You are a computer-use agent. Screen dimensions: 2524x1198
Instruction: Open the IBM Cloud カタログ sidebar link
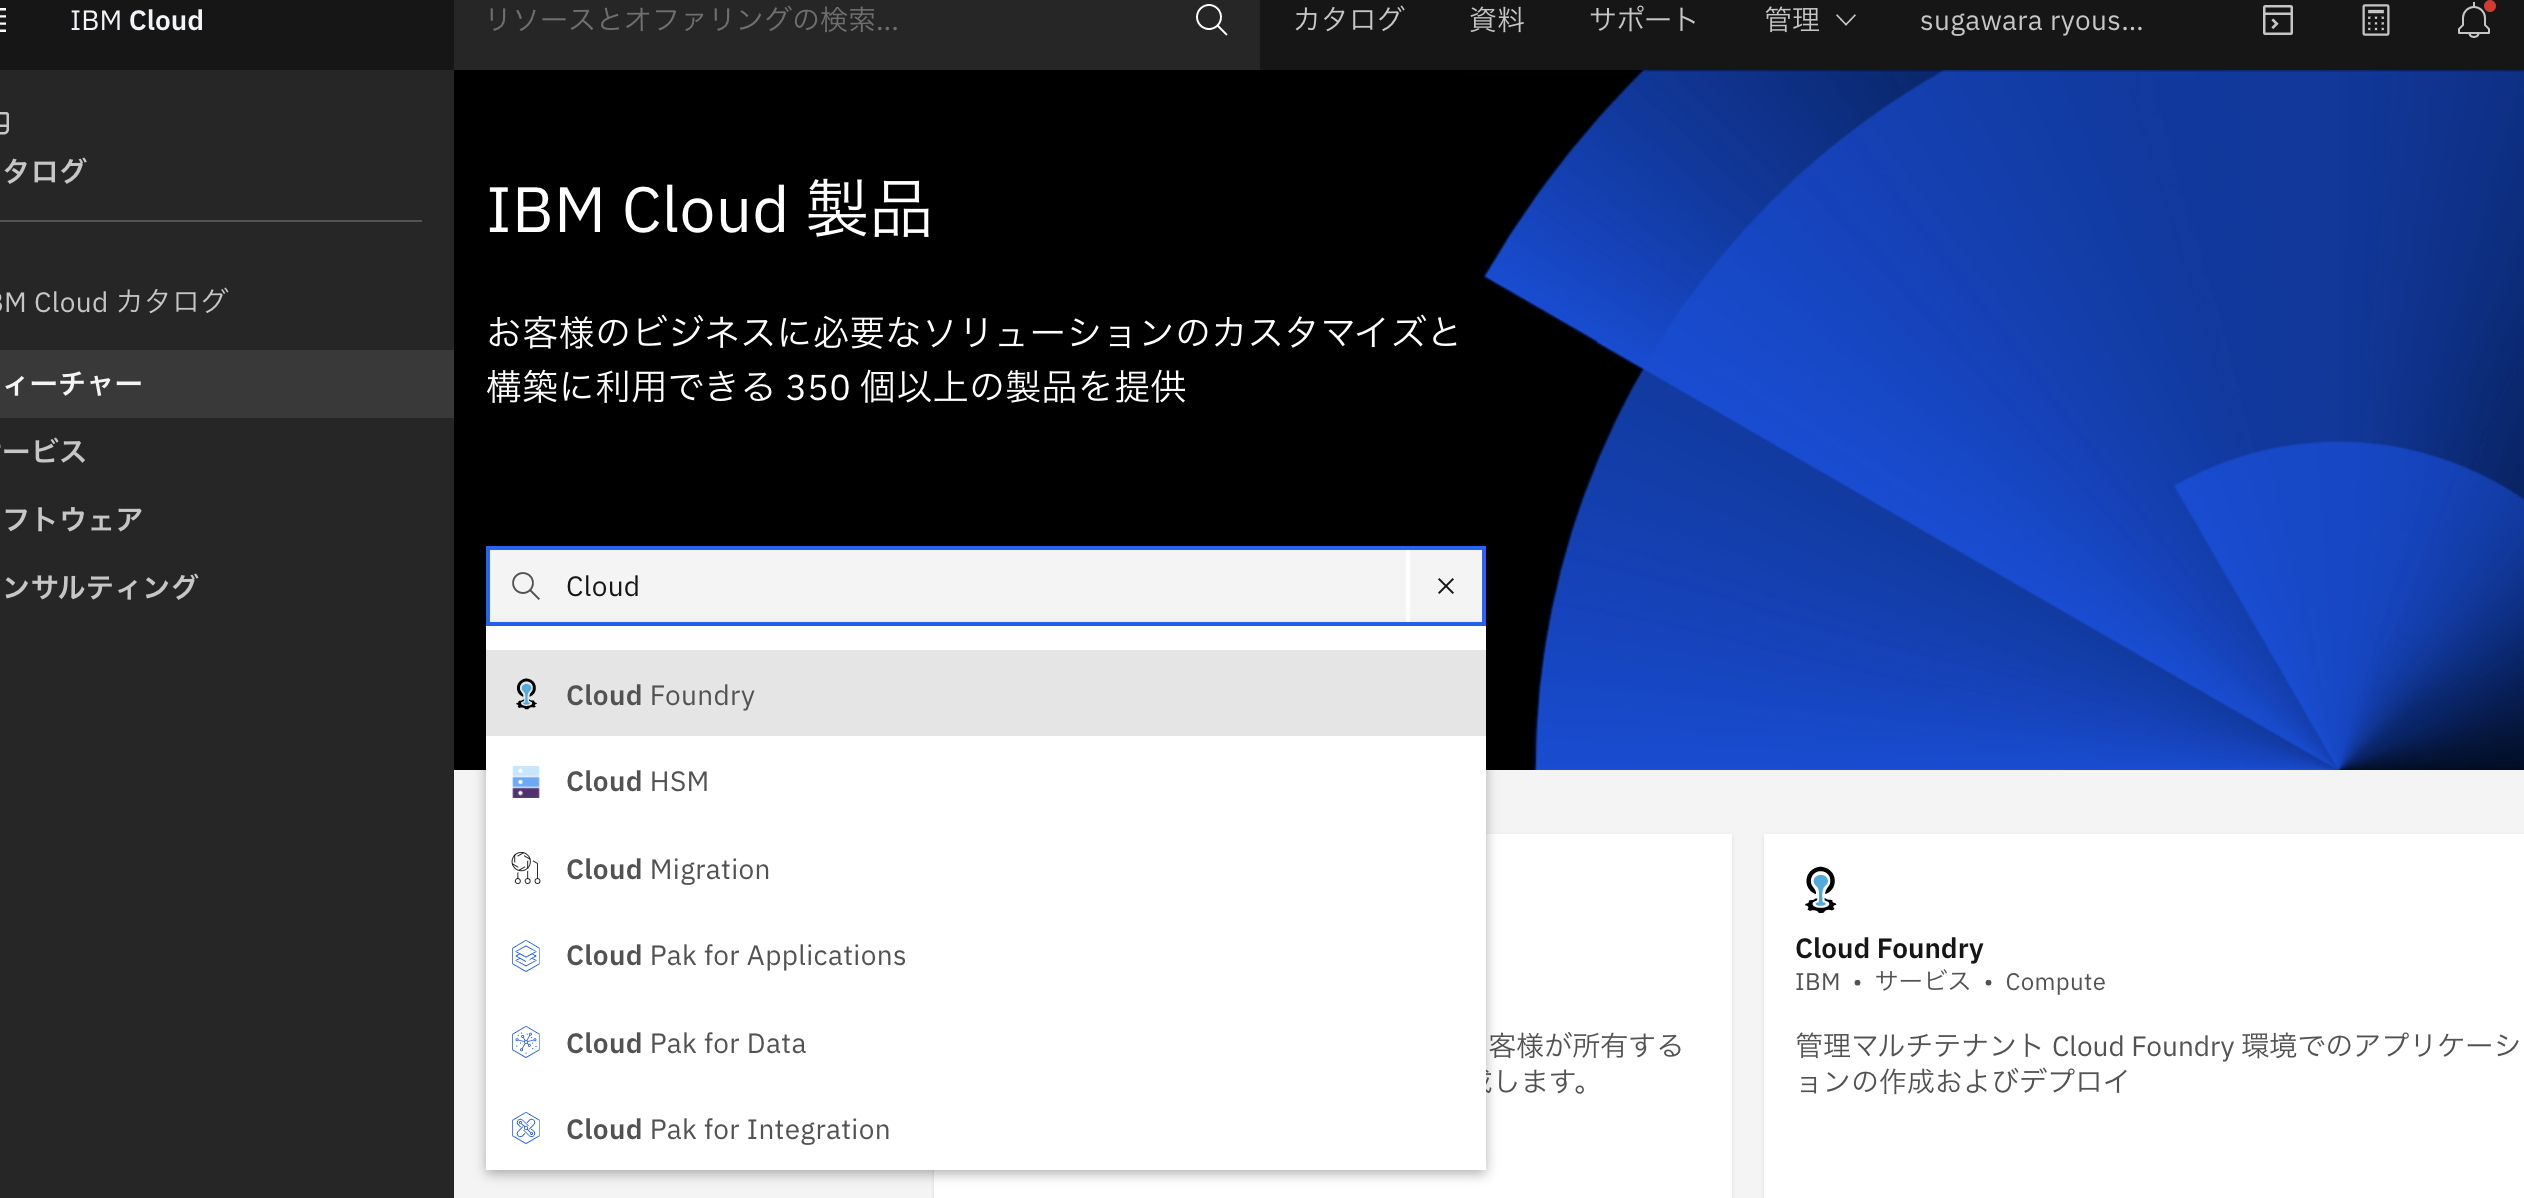coord(113,301)
